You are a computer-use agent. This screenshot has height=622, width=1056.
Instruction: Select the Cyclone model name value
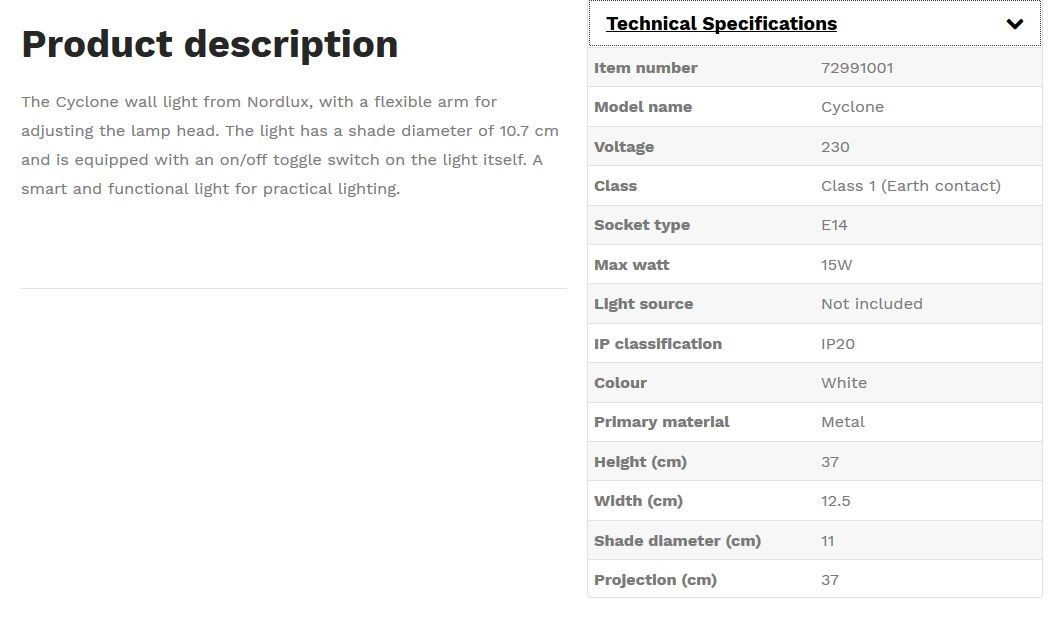[852, 107]
